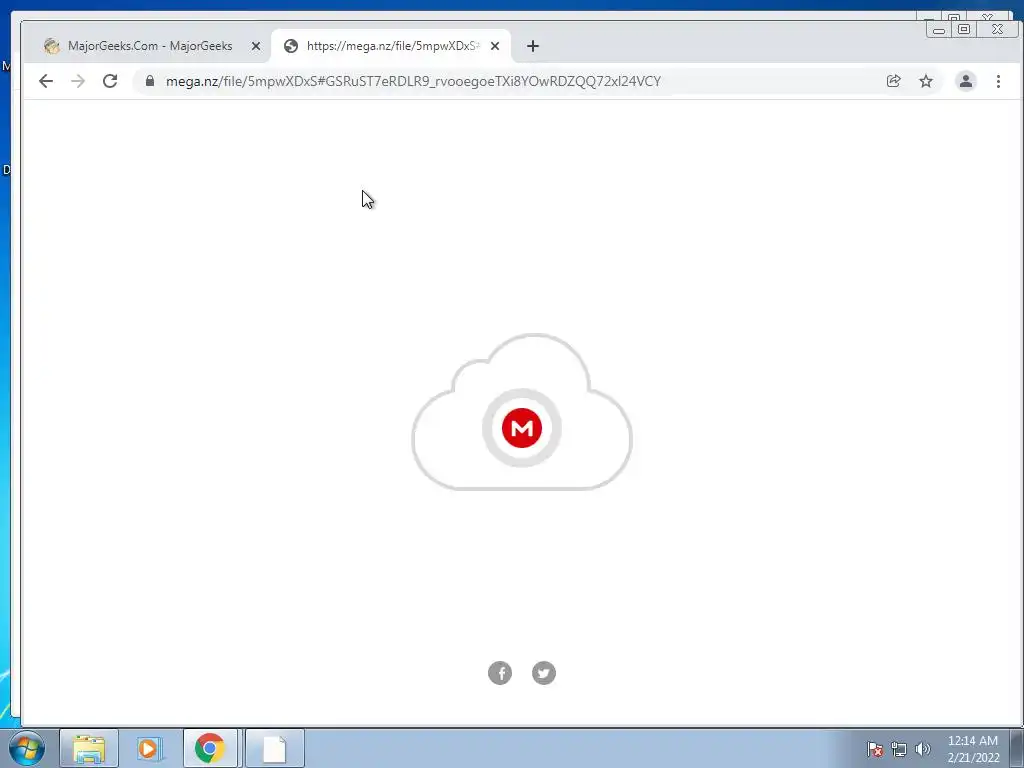Close the Chrome window
Screen dimensions: 1024x768
pos(997,29)
